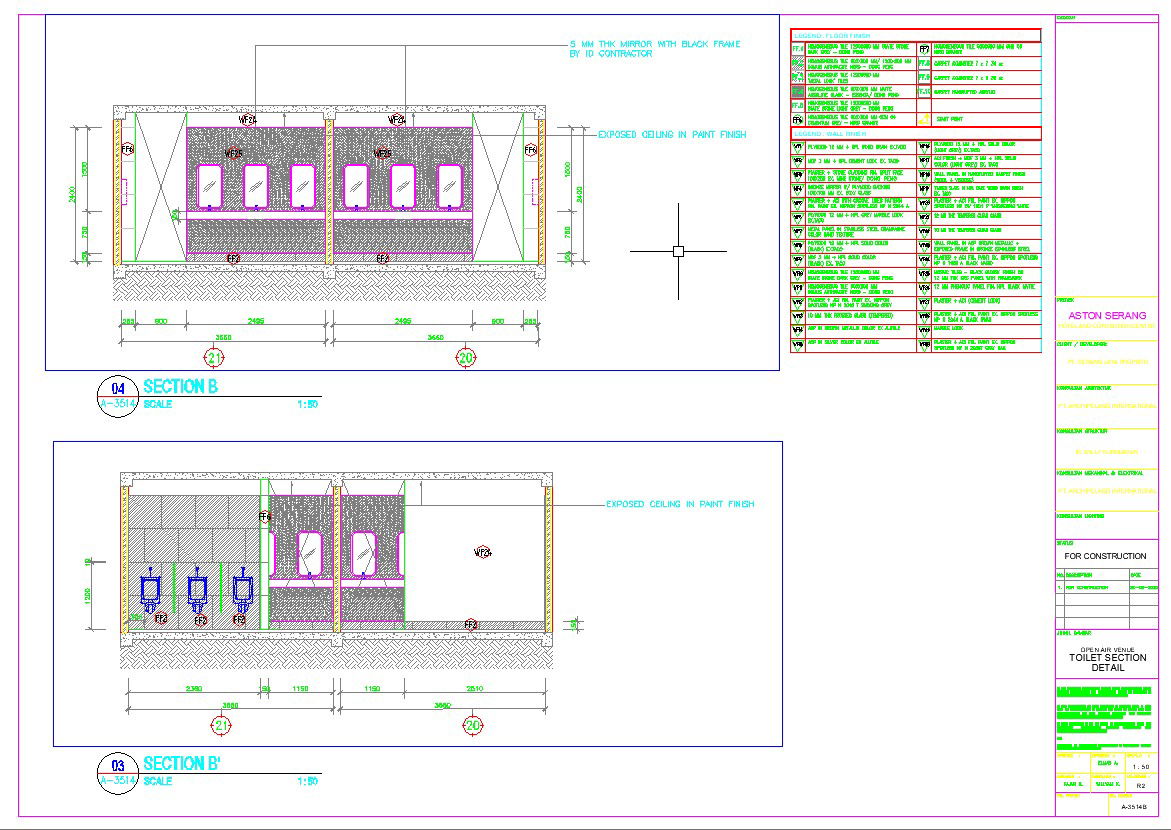Image resolution: width=1171 pixels, height=830 pixels.
Task: Click the drawing number 04 title bubble
Action: coord(118,390)
